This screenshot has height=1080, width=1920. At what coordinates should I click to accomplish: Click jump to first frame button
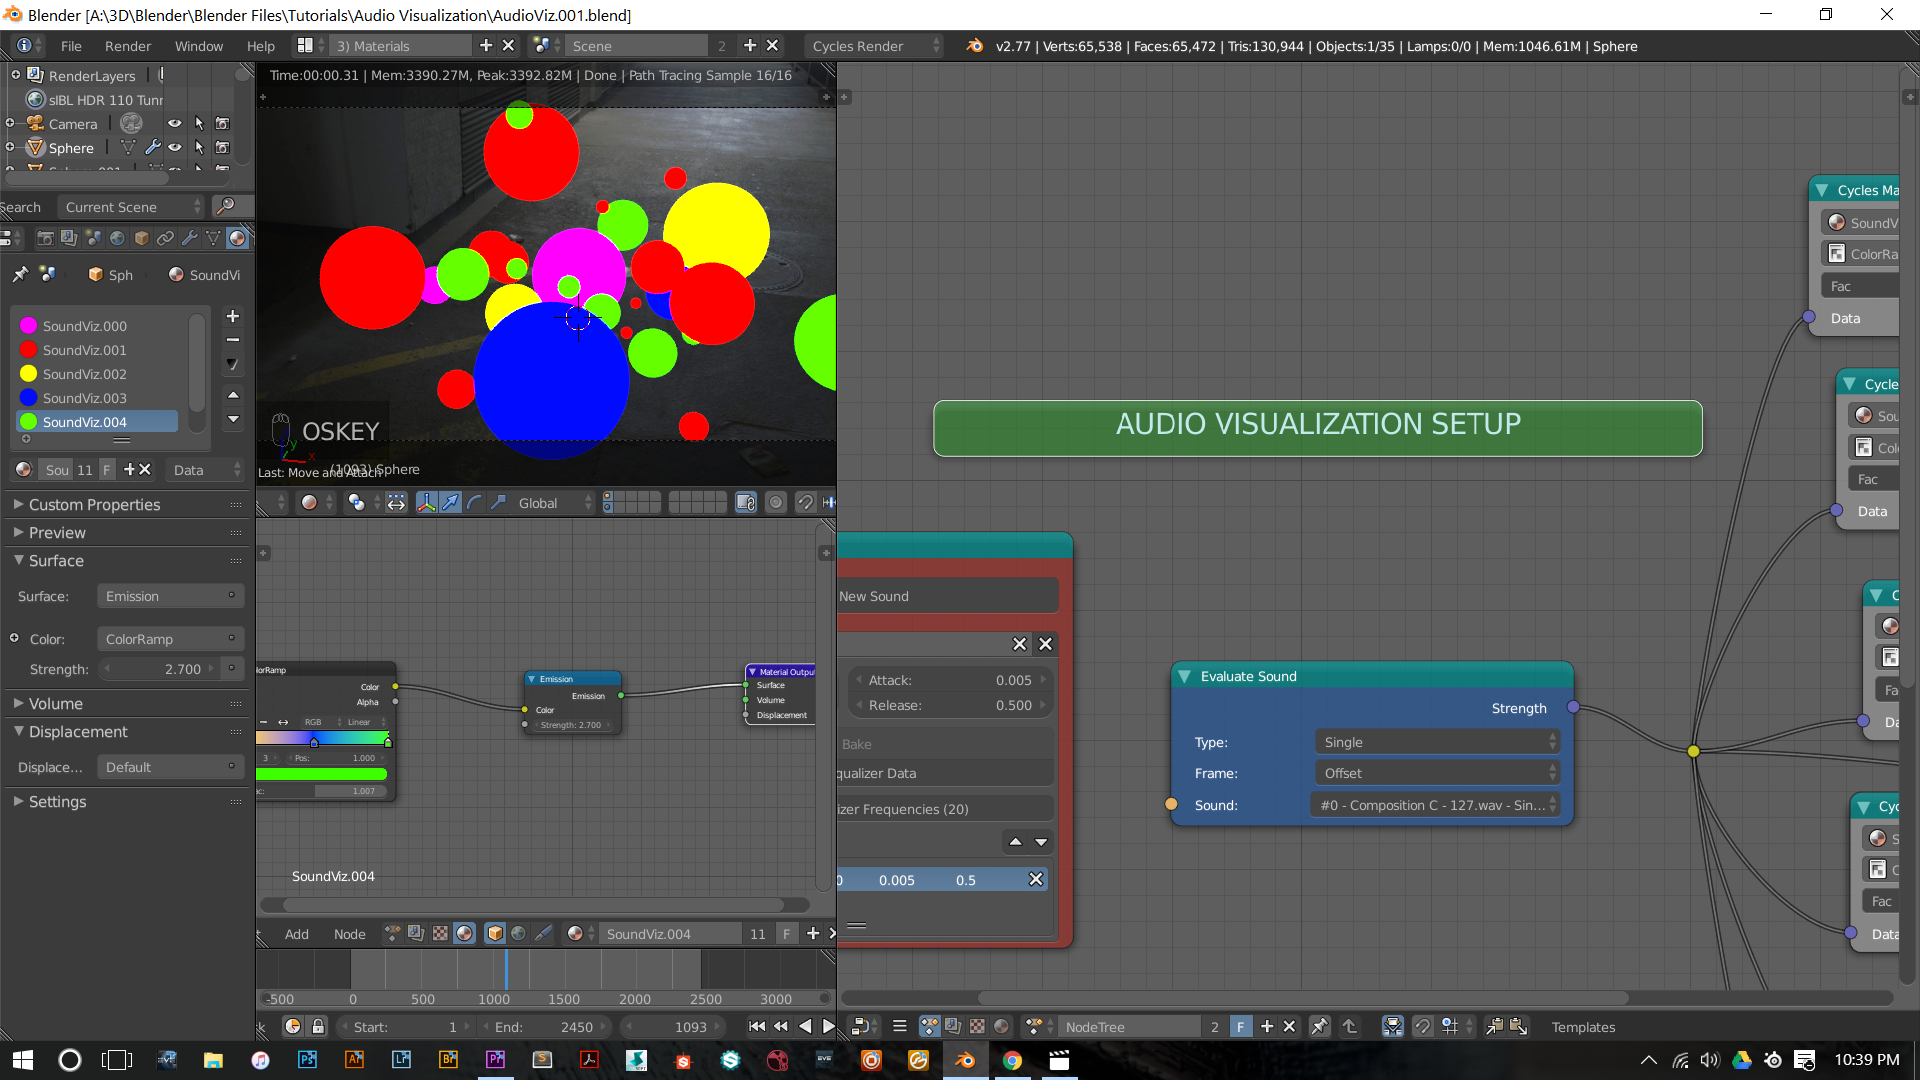coord(757,1027)
